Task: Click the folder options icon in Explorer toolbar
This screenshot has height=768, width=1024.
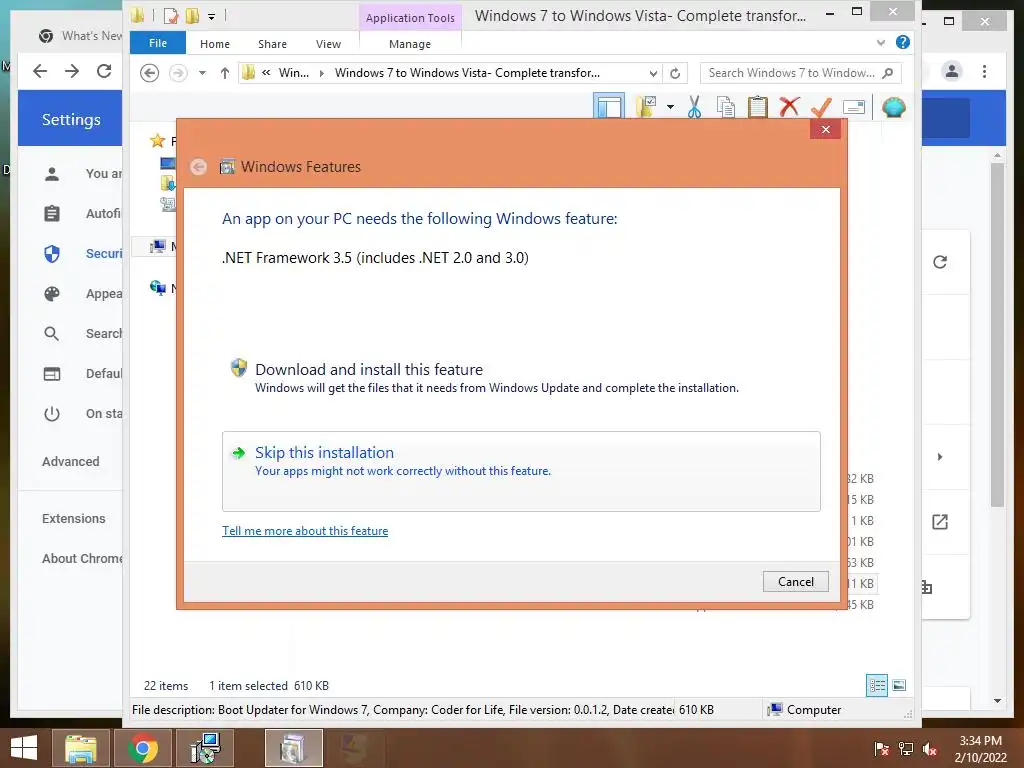Action: tap(646, 107)
